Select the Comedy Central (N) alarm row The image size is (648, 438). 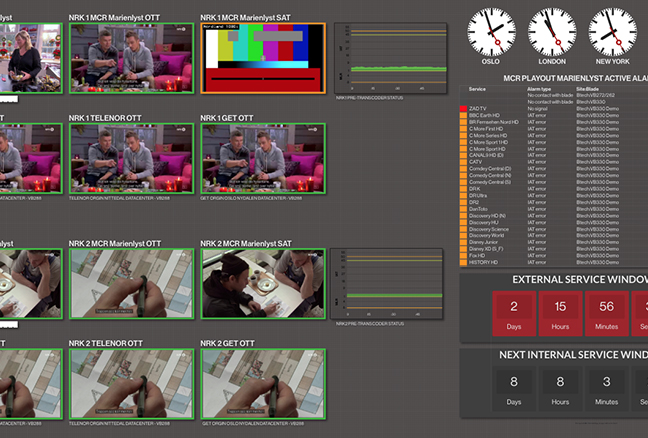tap(554, 175)
